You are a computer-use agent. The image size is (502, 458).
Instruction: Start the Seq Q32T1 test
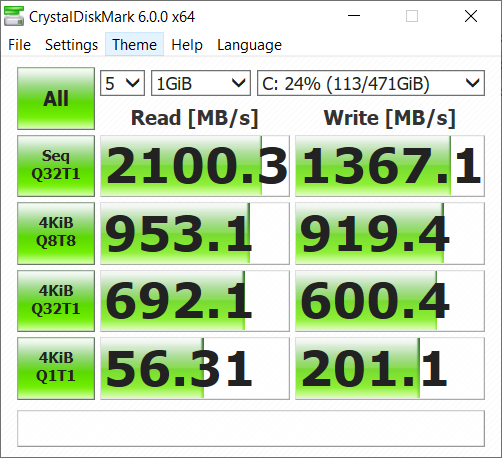click(x=56, y=166)
